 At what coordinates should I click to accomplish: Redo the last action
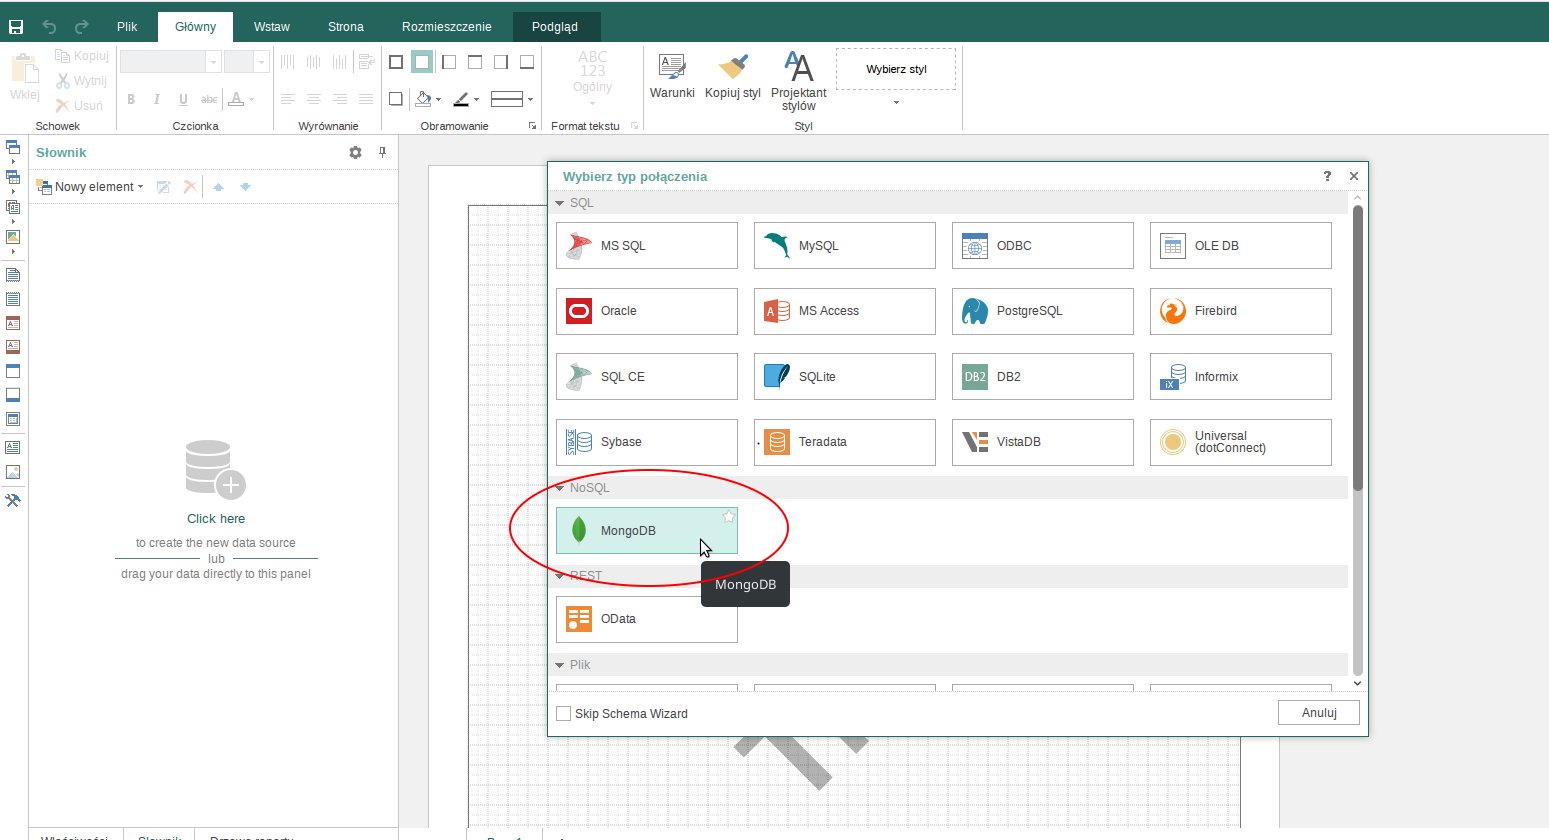(82, 27)
